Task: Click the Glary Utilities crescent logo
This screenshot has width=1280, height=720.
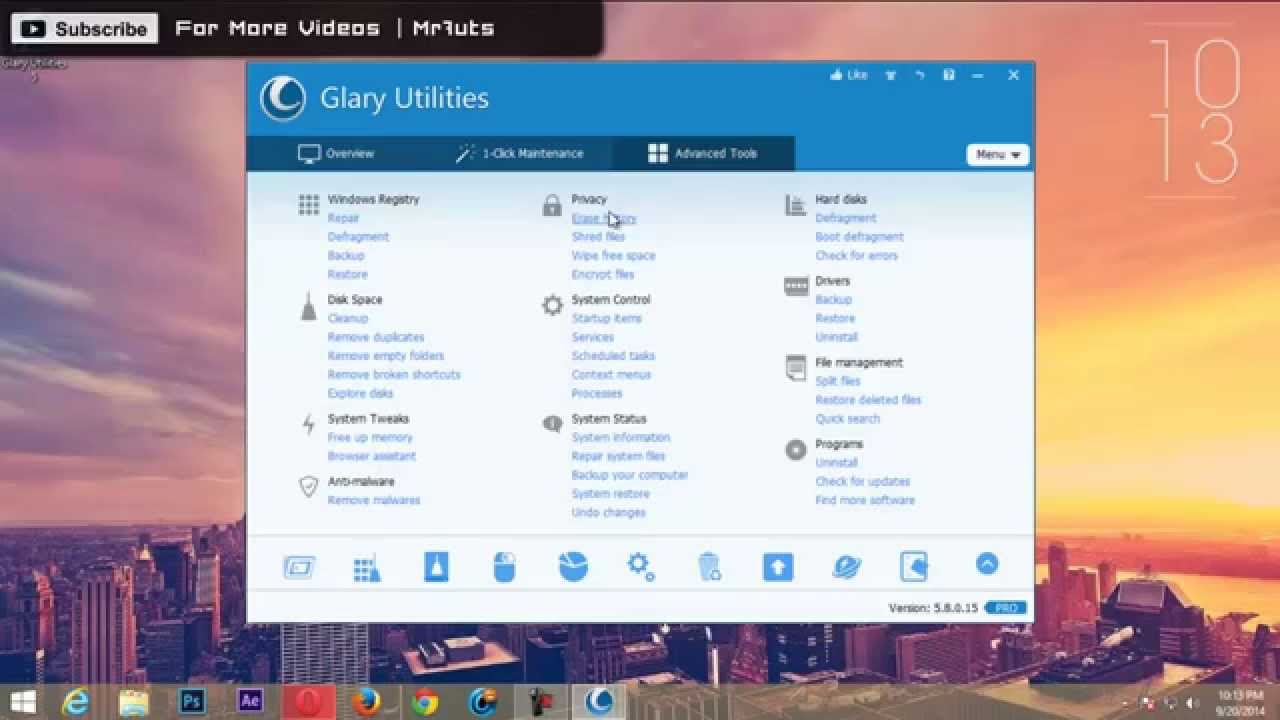Action: point(283,98)
